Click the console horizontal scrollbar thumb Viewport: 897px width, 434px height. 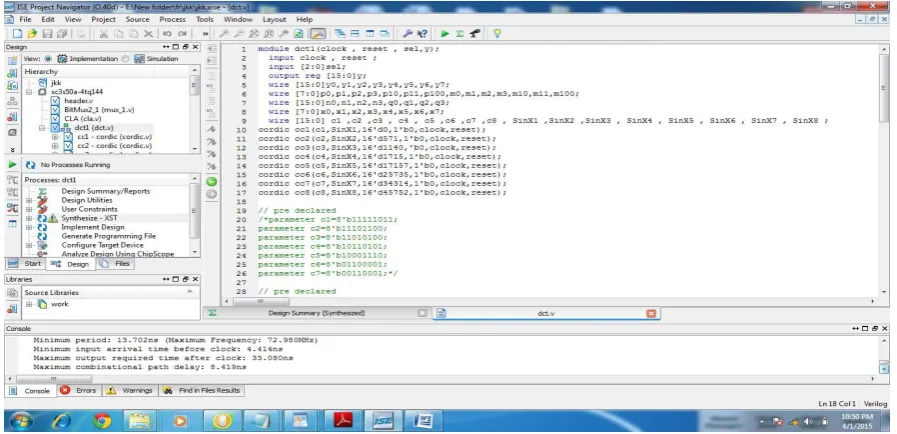pos(54,379)
